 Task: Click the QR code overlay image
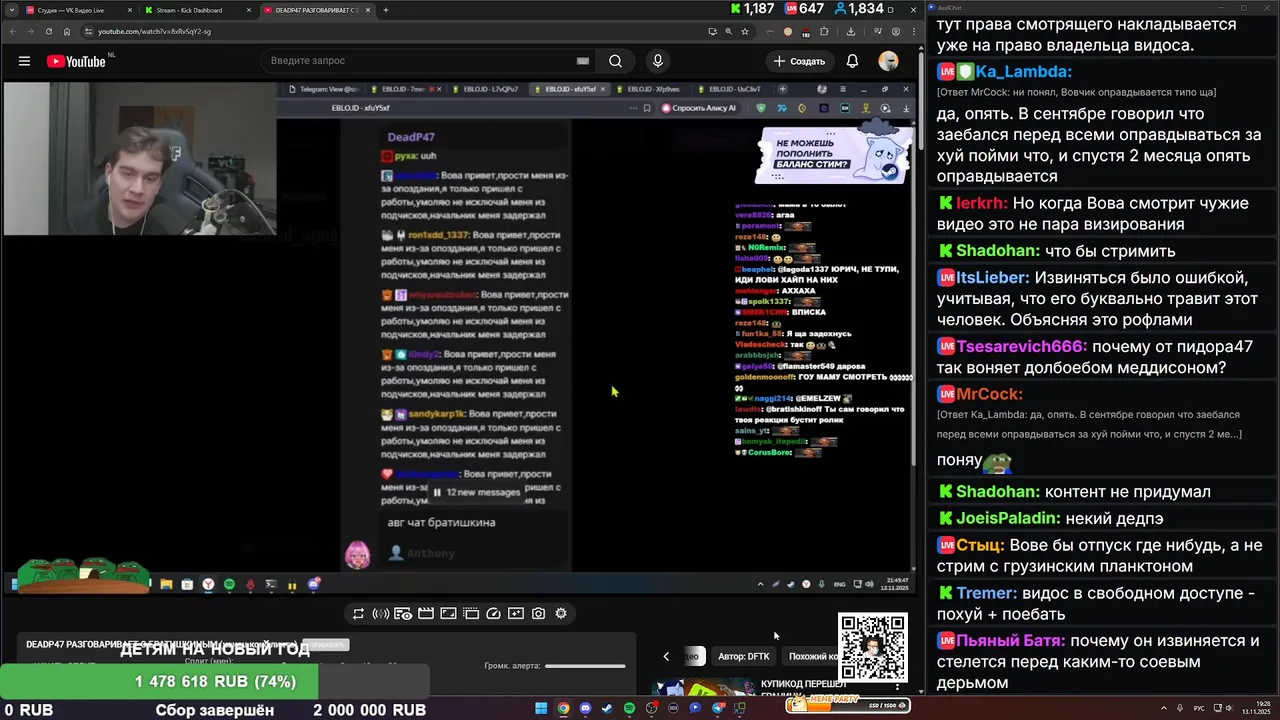[x=873, y=647]
